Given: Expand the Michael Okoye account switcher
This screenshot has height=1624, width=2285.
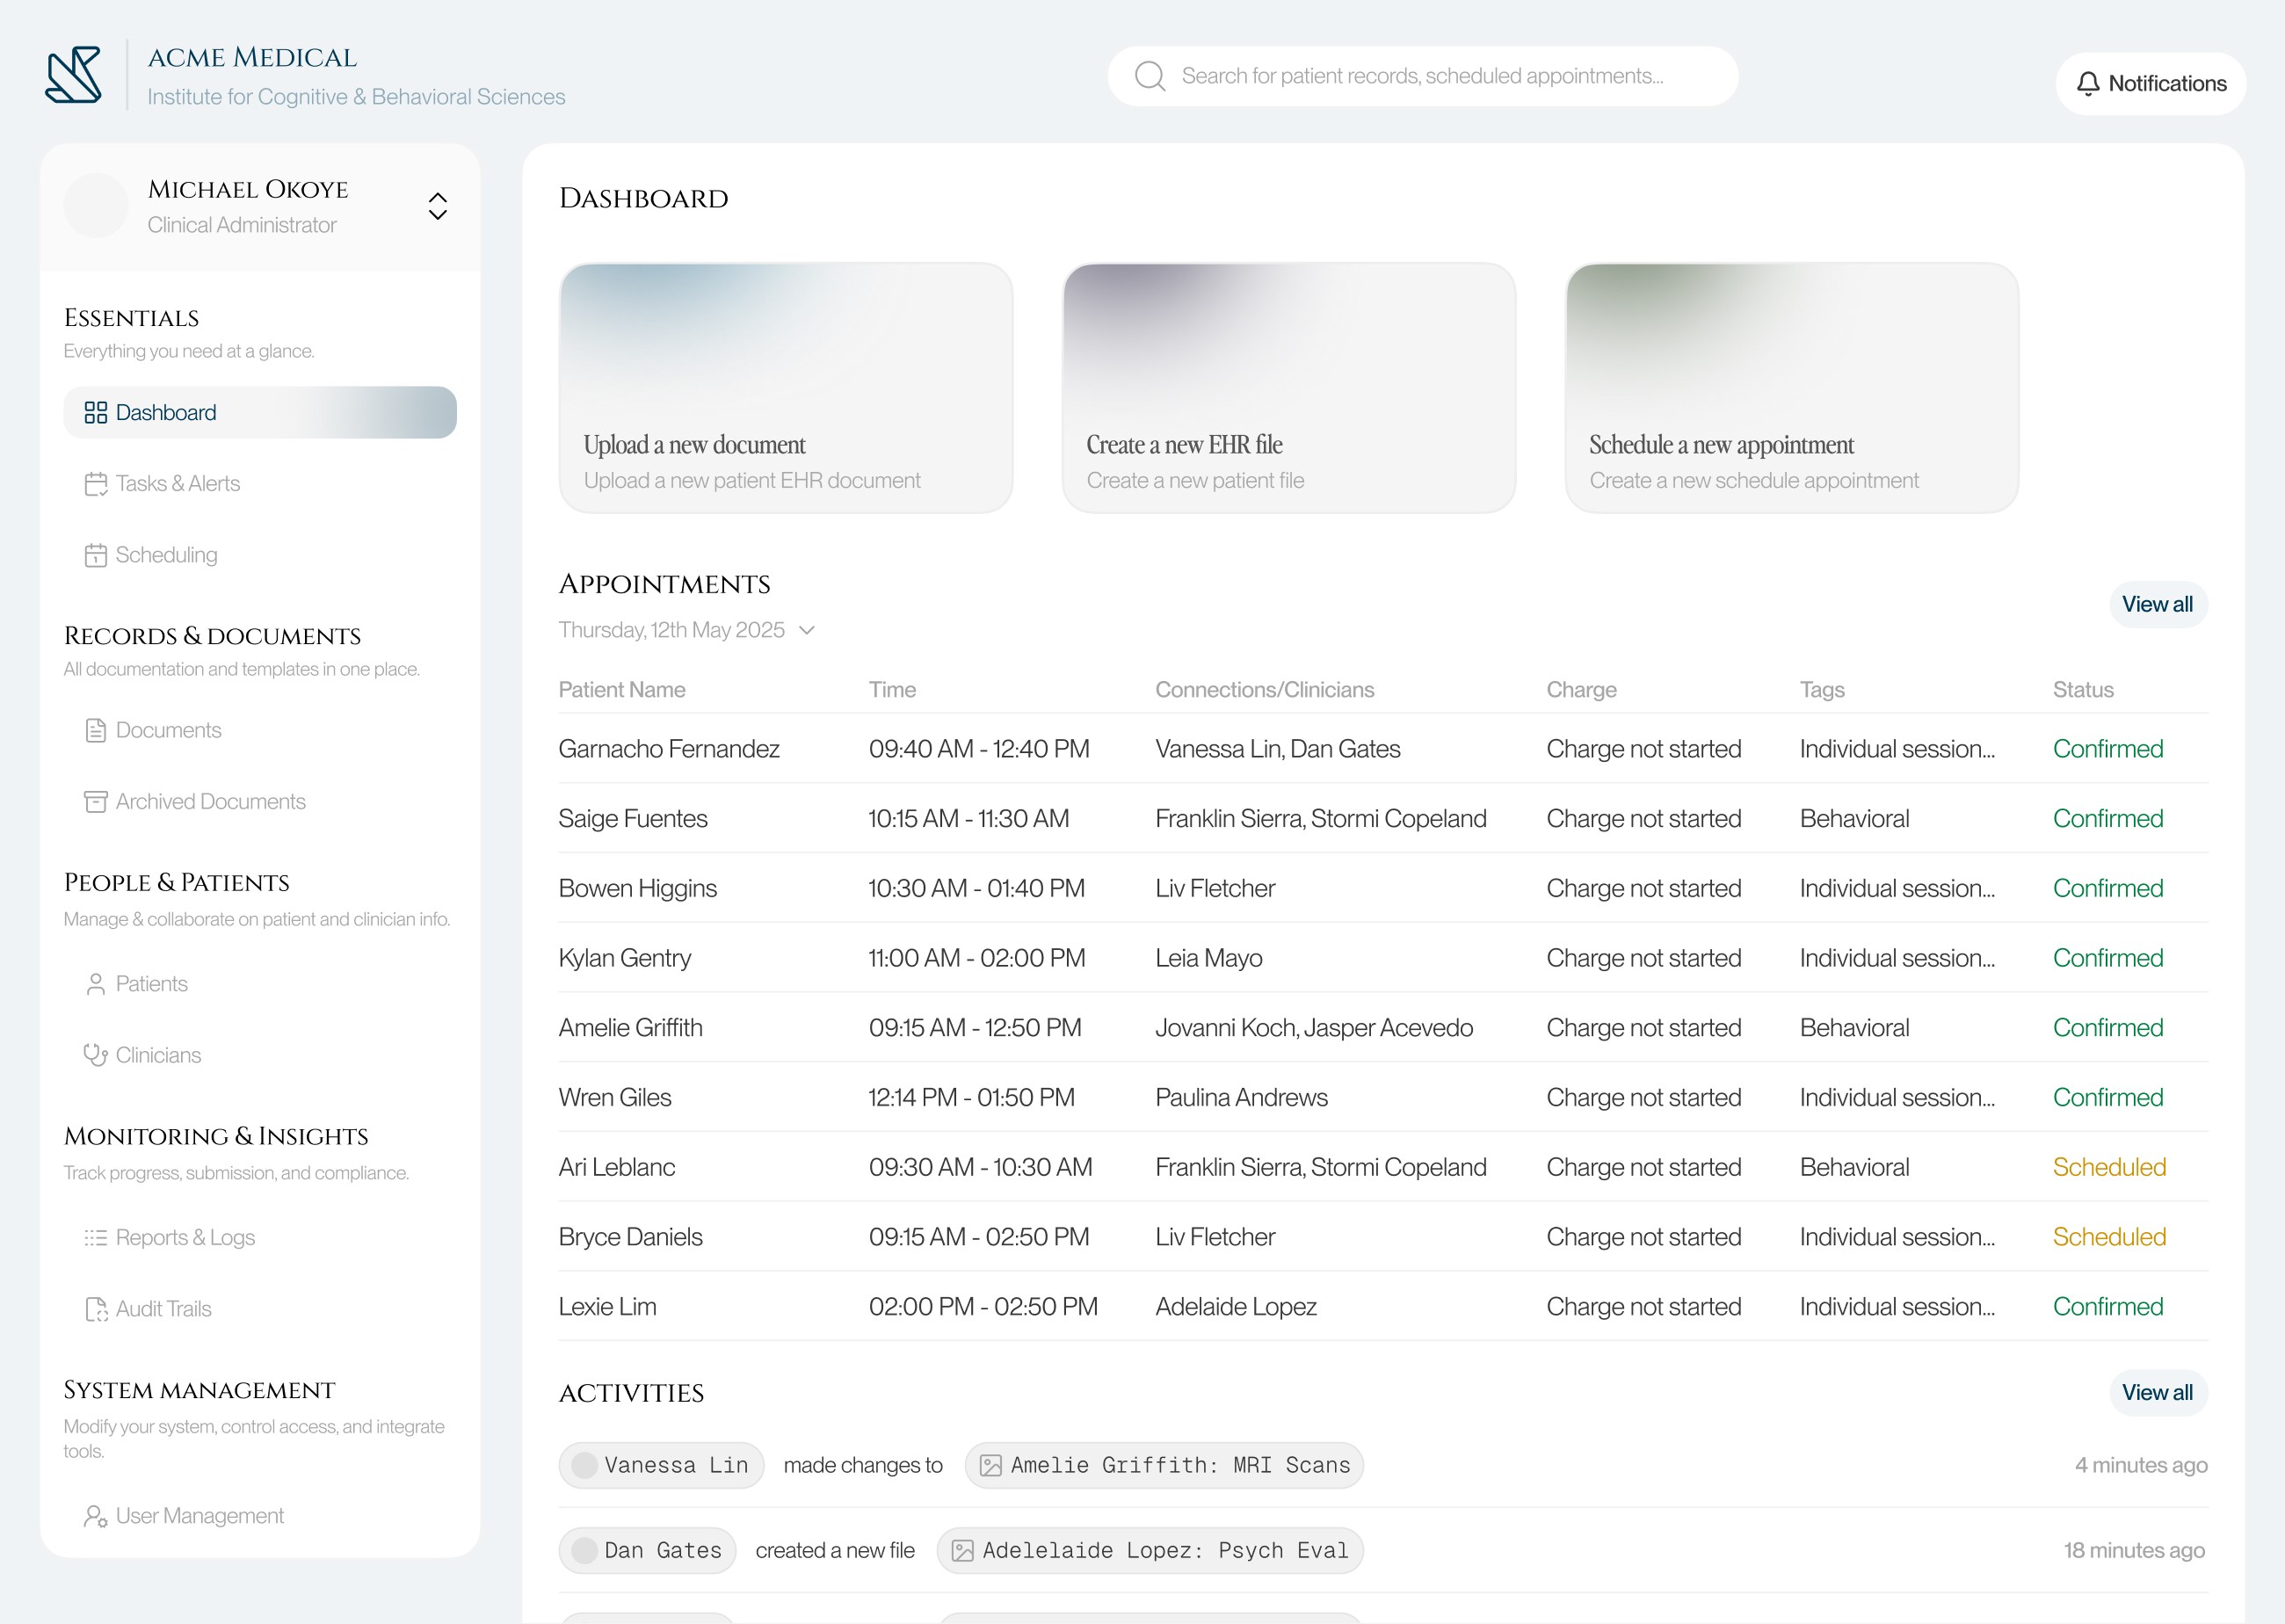Looking at the screenshot, I should pyautogui.click(x=437, y=206).
